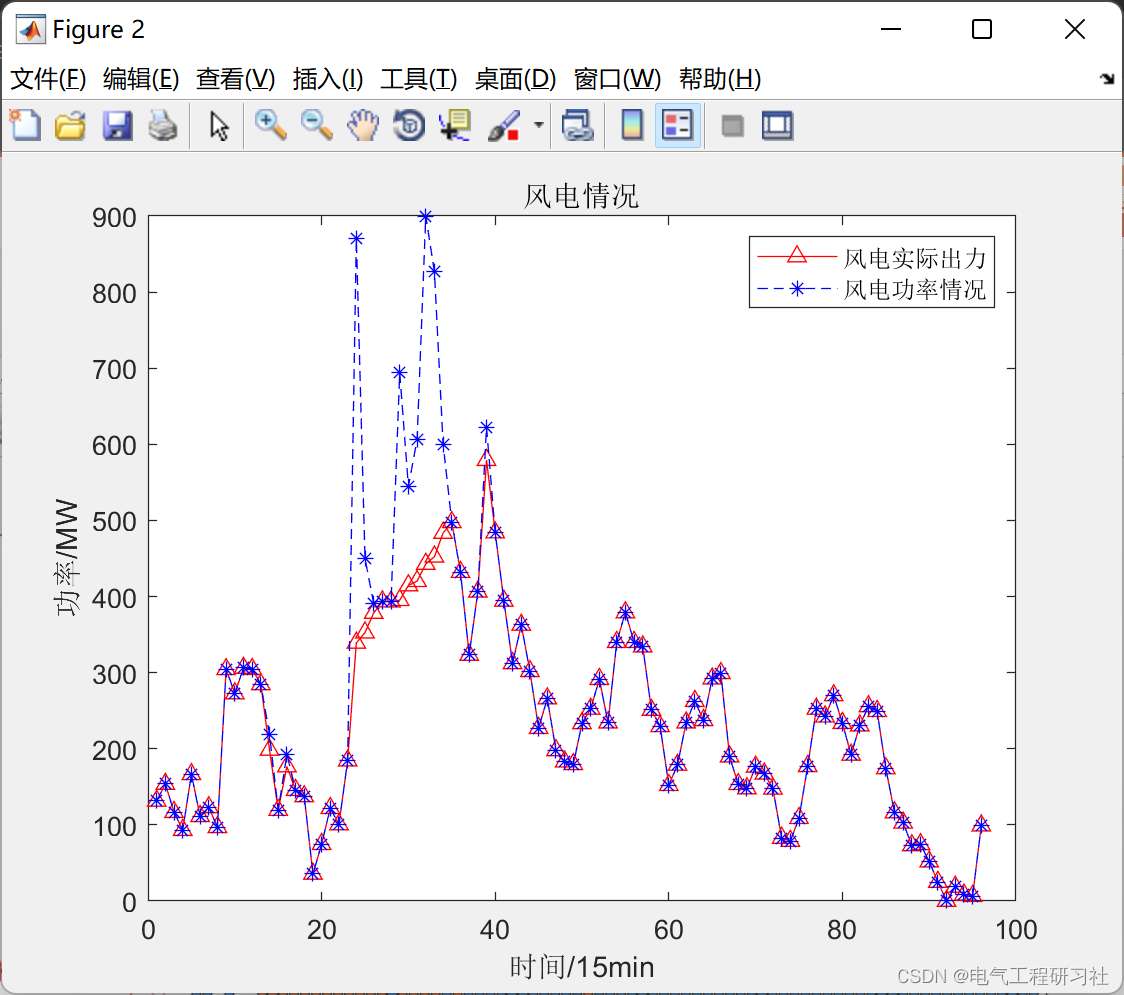Select the Pan hand tool

point(363,125)
